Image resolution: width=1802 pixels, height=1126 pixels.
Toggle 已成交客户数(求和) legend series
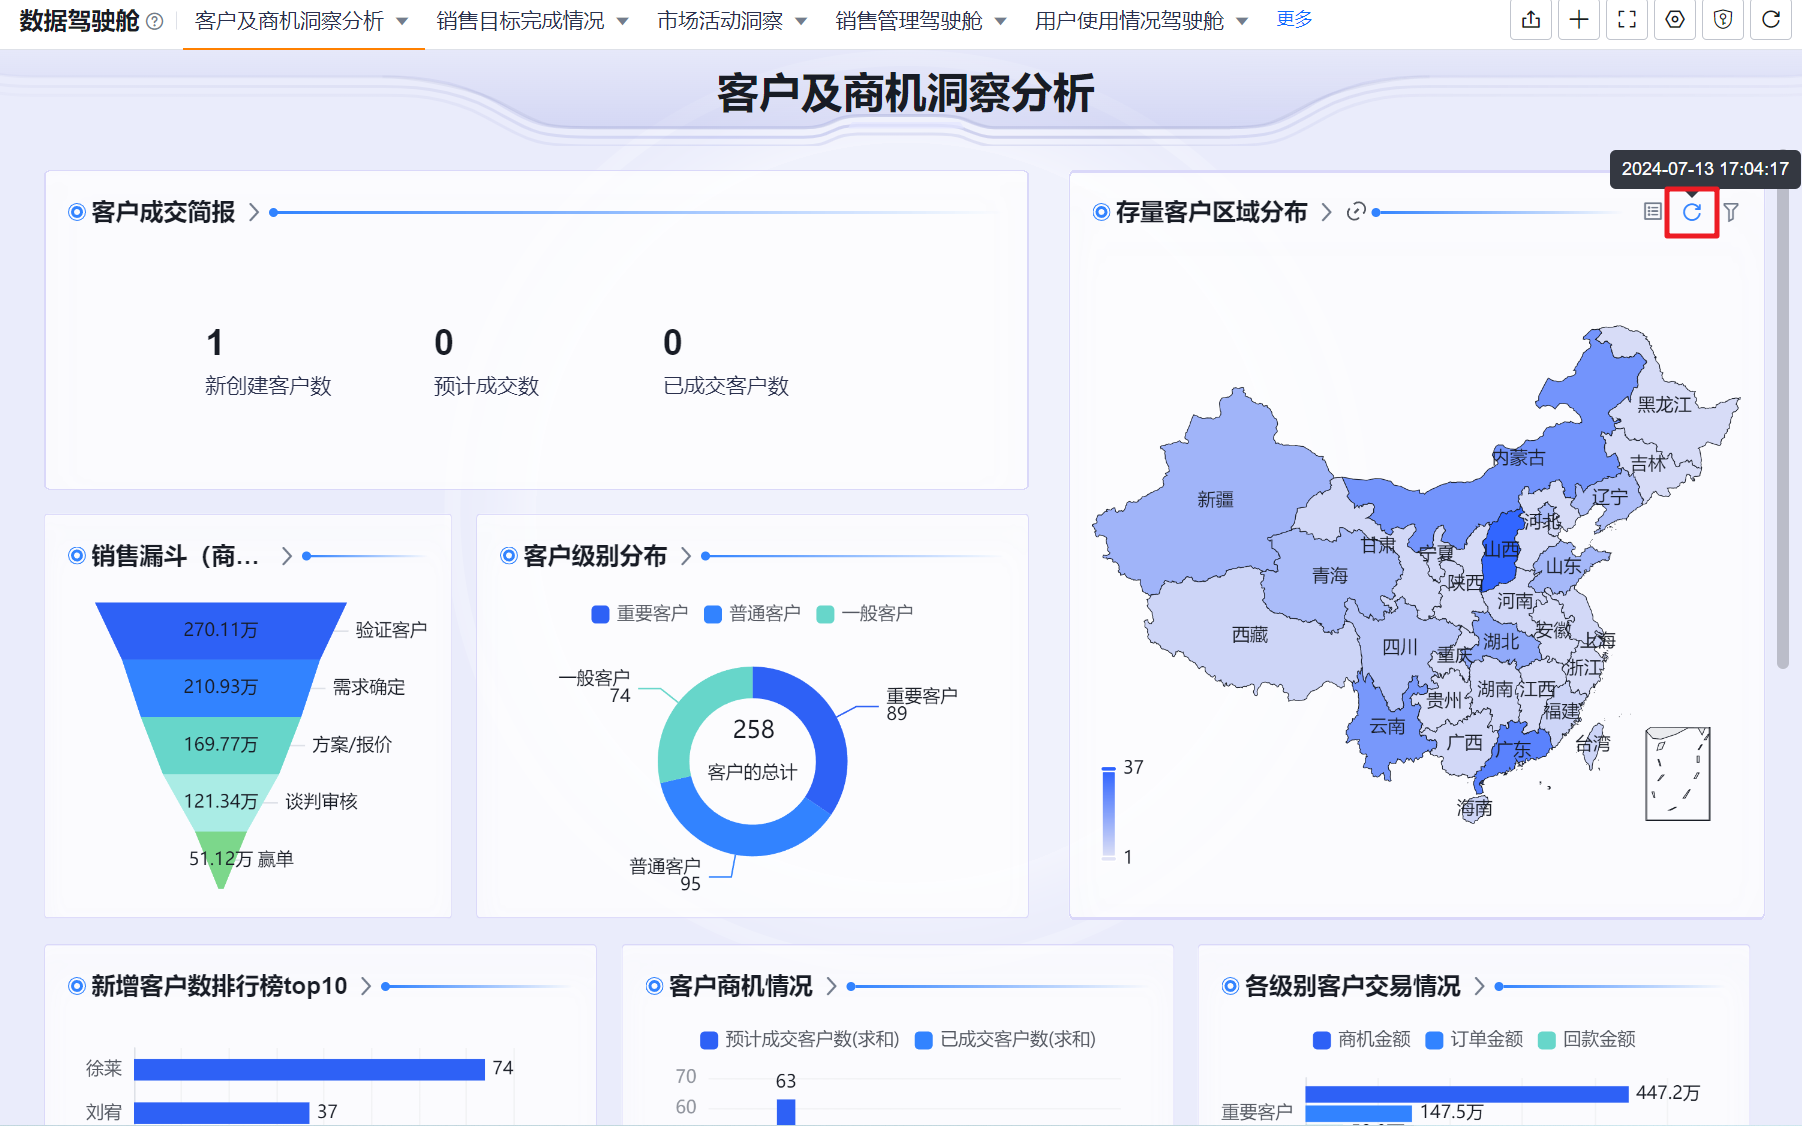(1006, 1040)
